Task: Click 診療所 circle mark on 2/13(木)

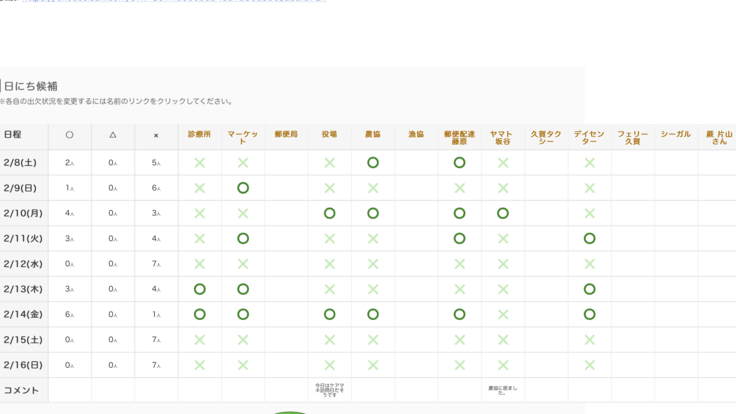Action: coord(200,289)
